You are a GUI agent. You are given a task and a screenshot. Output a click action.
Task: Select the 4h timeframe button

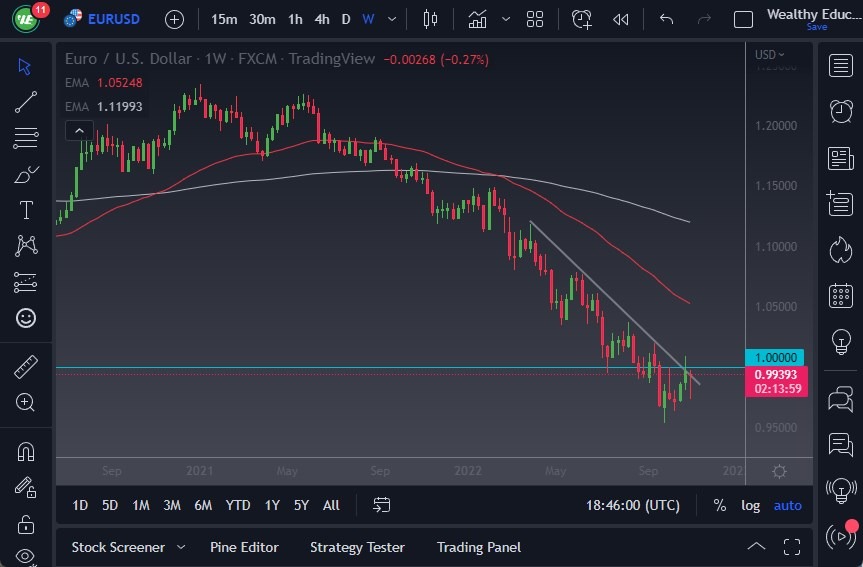(x=321, y=19)
